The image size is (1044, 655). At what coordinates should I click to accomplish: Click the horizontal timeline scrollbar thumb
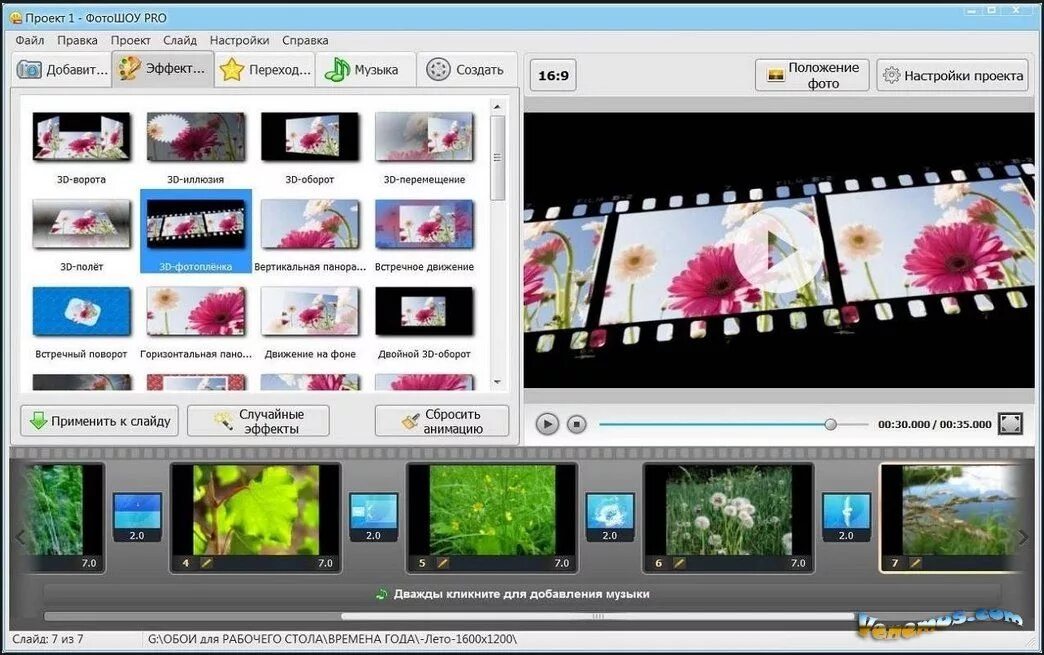click(x=597, y=616)
